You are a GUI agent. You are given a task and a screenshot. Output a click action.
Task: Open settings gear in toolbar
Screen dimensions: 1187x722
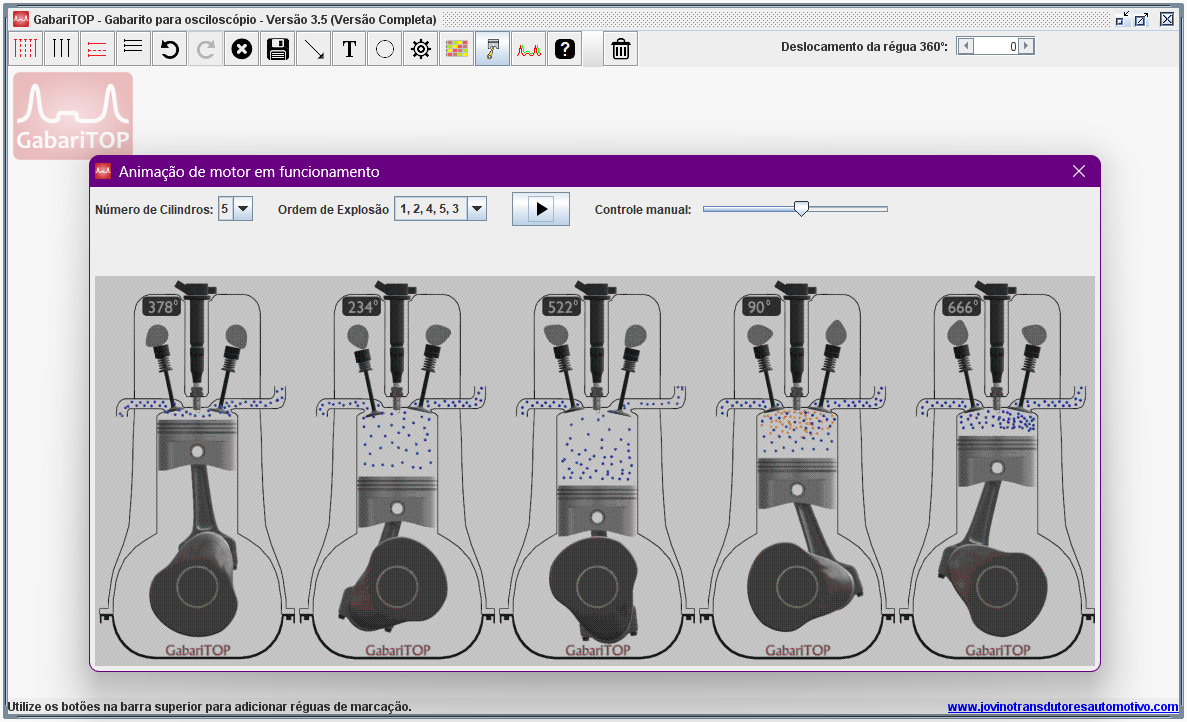tap(421, 49)
